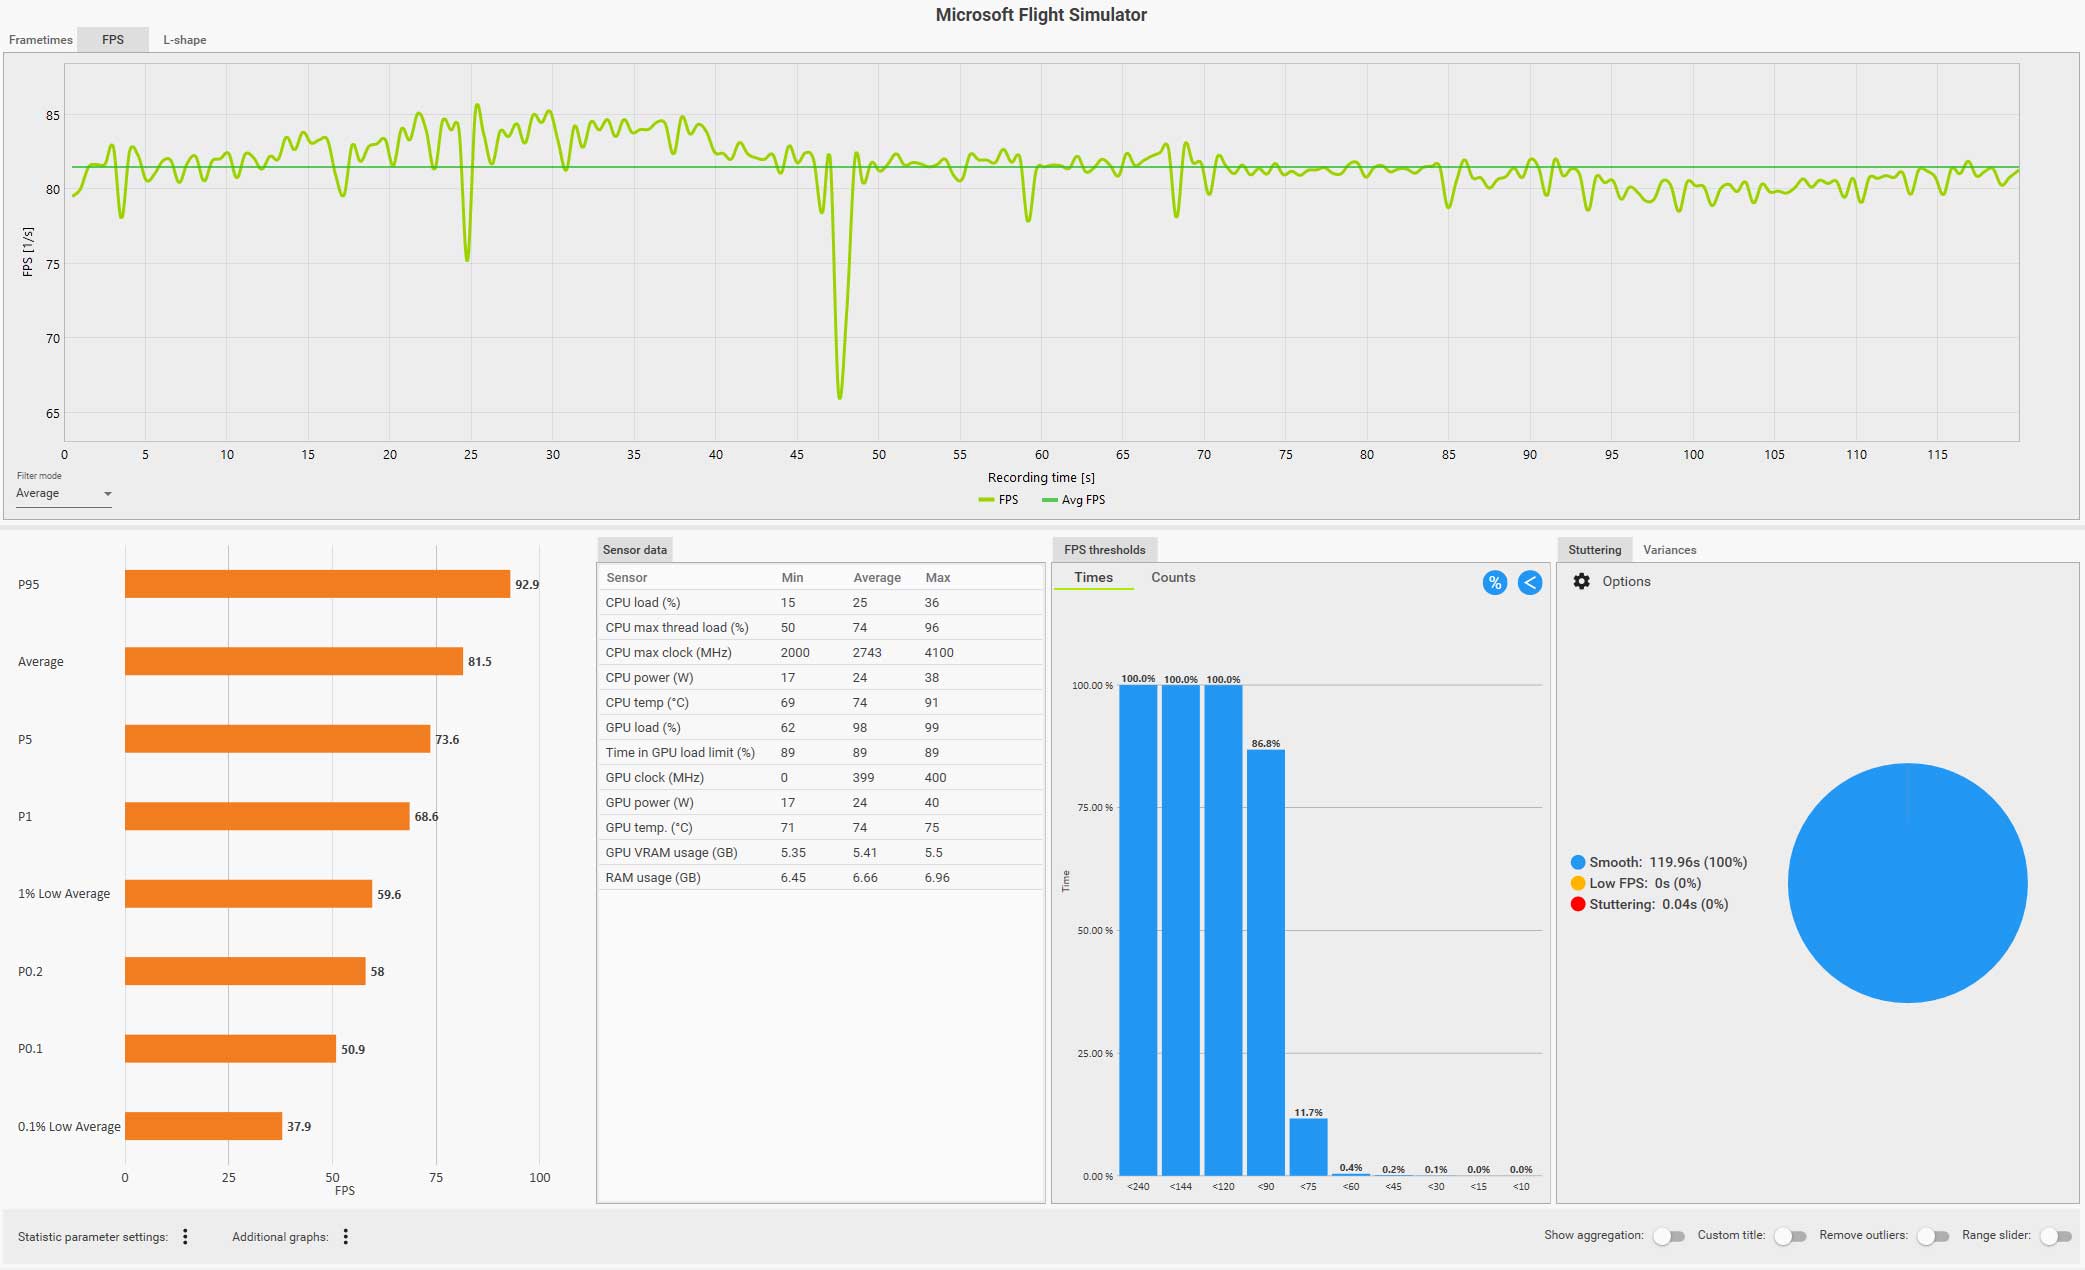Click the Options label in Stuttering panel
This screenshot has height=1270, width=2085.
pos(1626,581)
